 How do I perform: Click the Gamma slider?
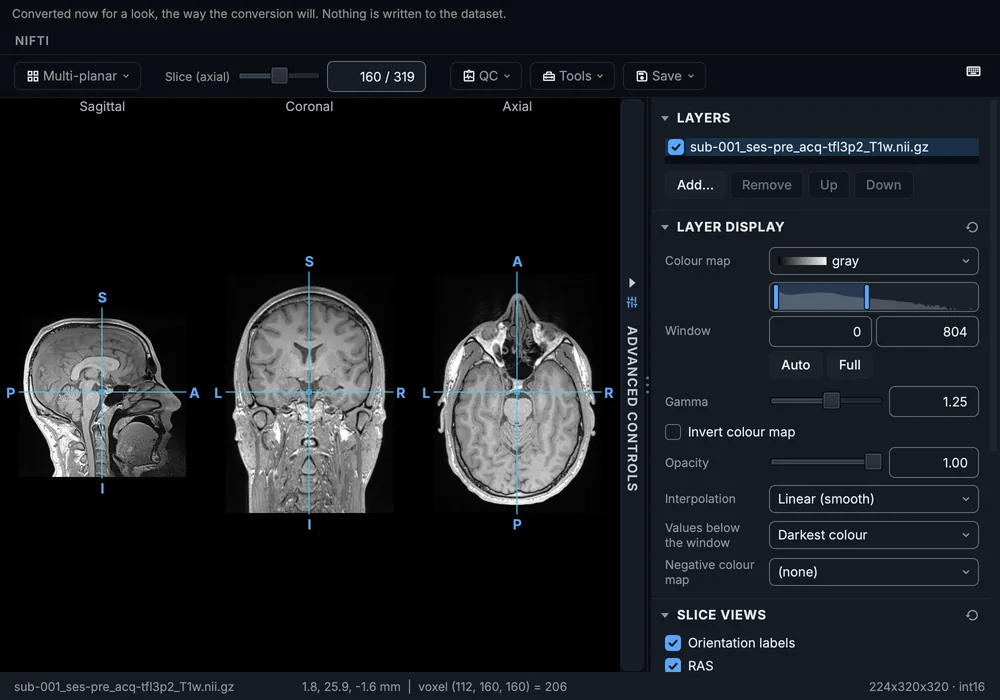[826, 401]
